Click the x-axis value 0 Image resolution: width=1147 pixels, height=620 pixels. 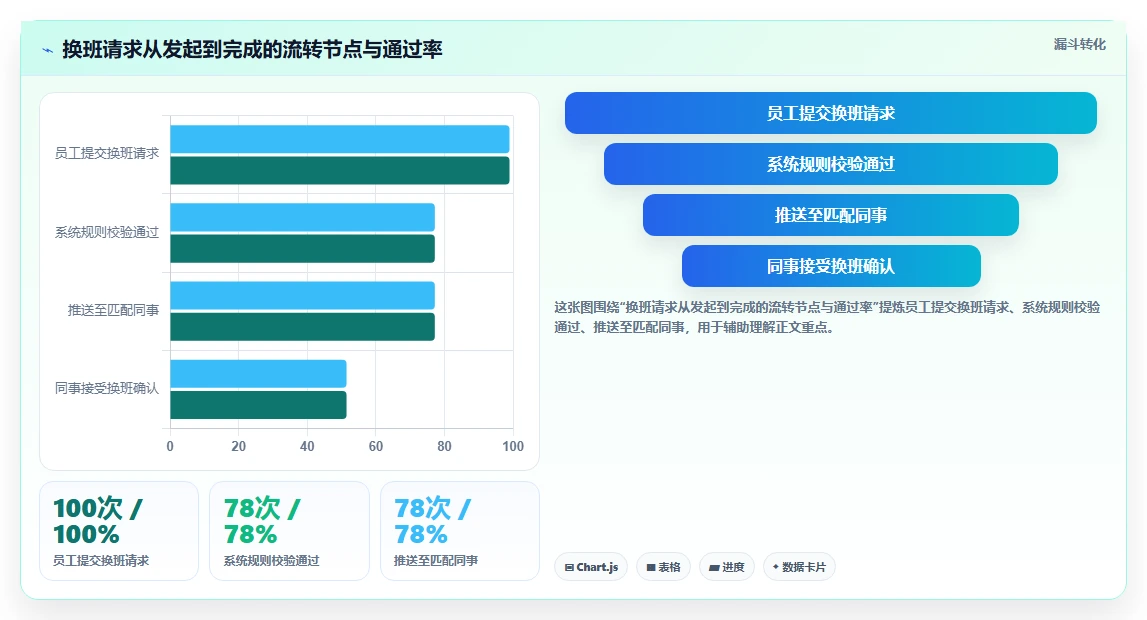click(170, 446)
